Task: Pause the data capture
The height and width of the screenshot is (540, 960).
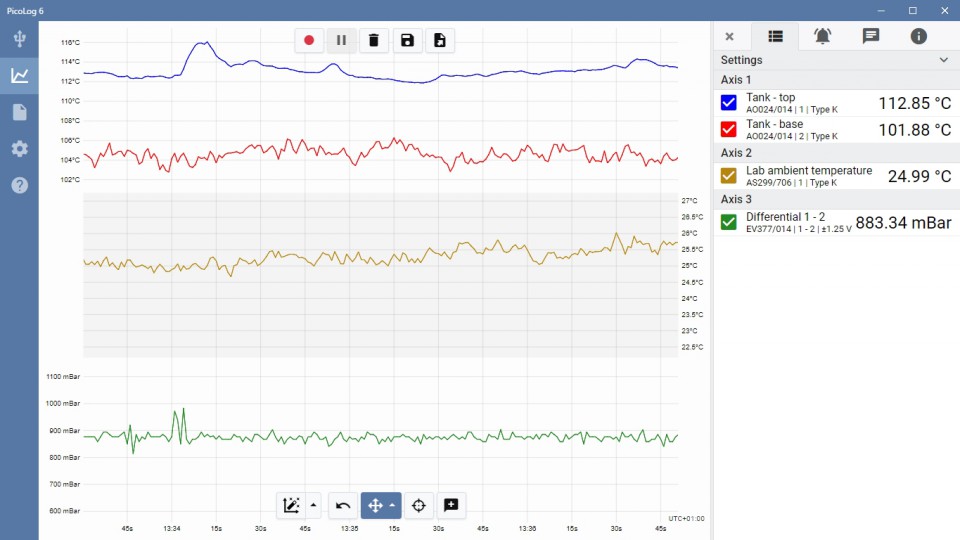Action: coord(341,40)
